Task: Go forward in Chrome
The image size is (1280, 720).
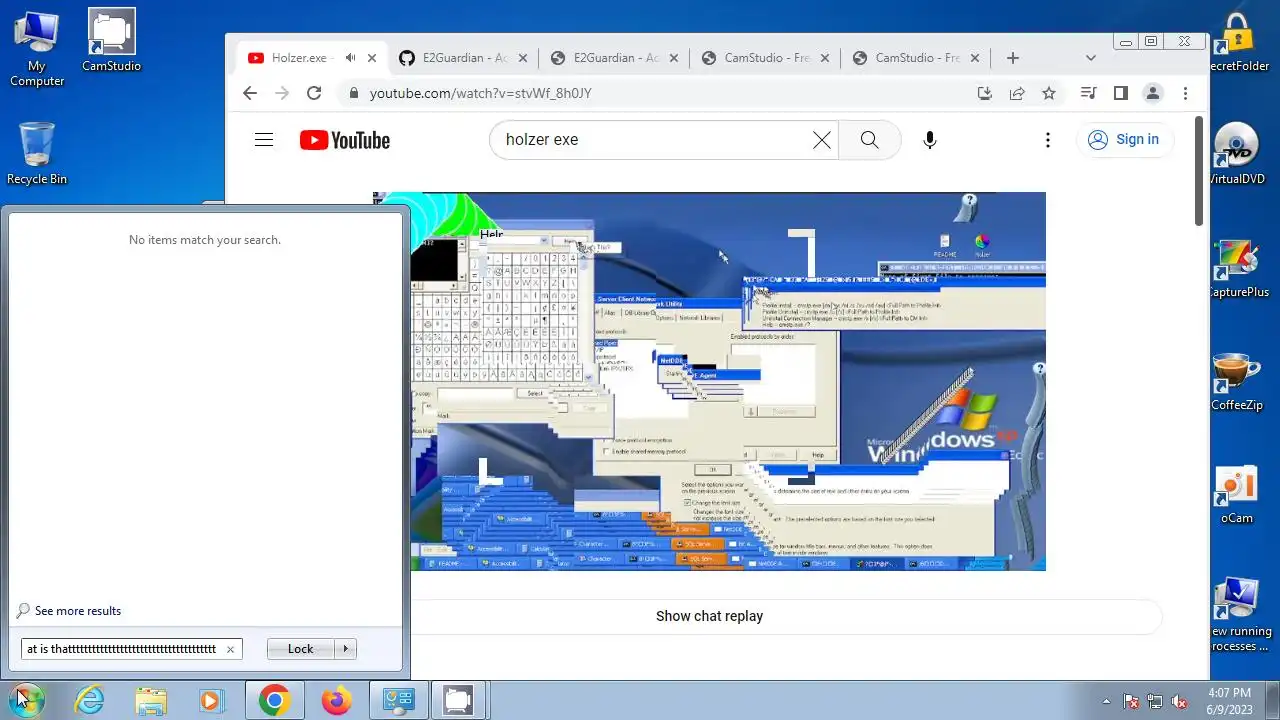Action: [282, 93]
